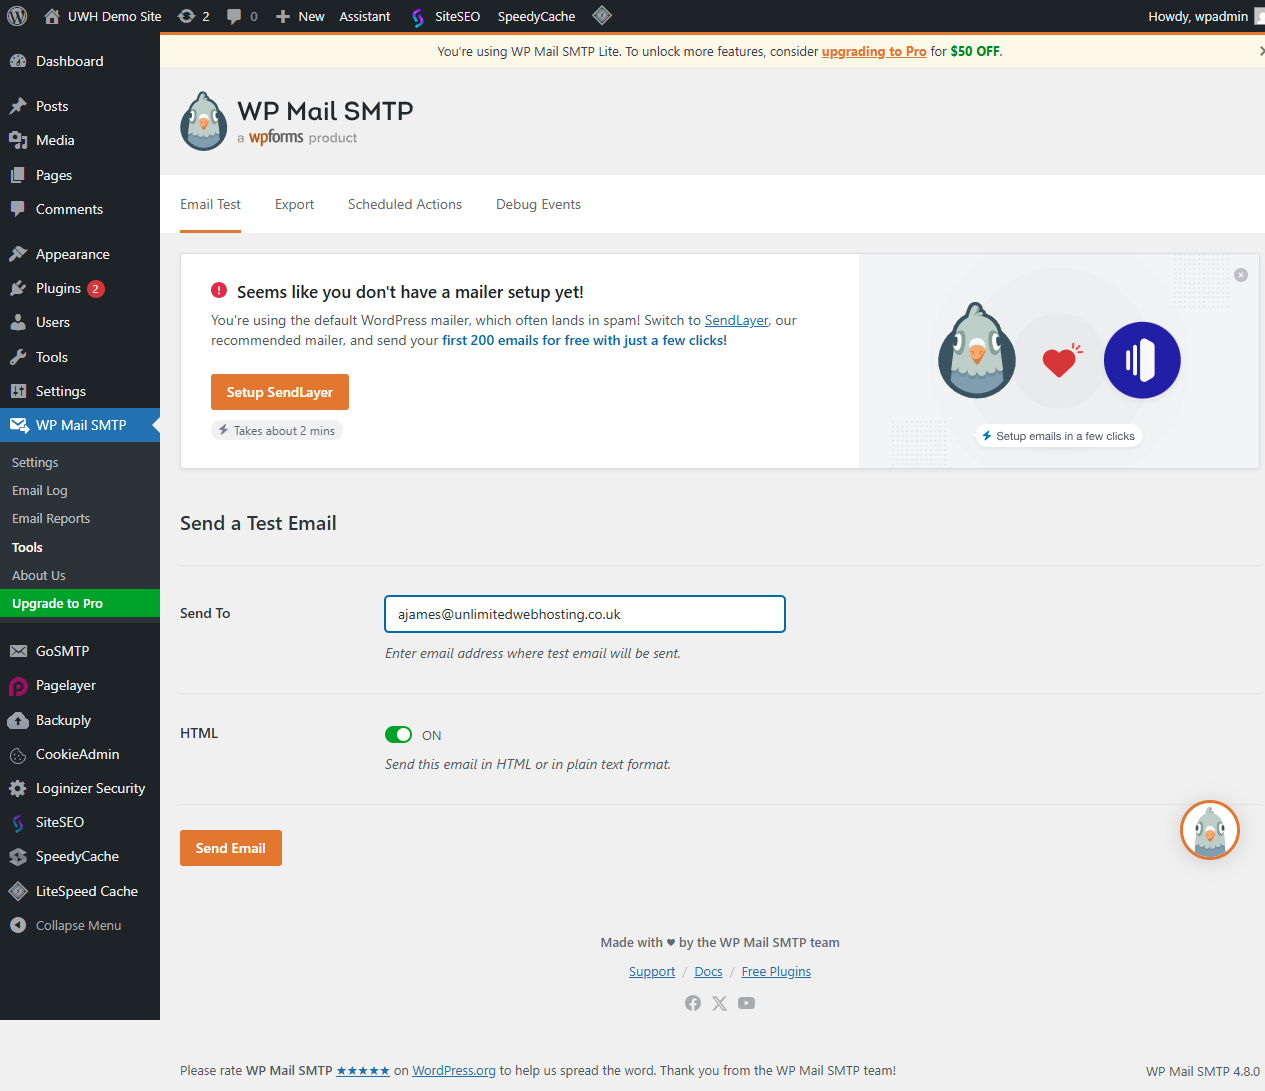The image size is (1265, 1091).
Task: Open the SpeedyCache sidebar icon
Action: click(18, 857)
